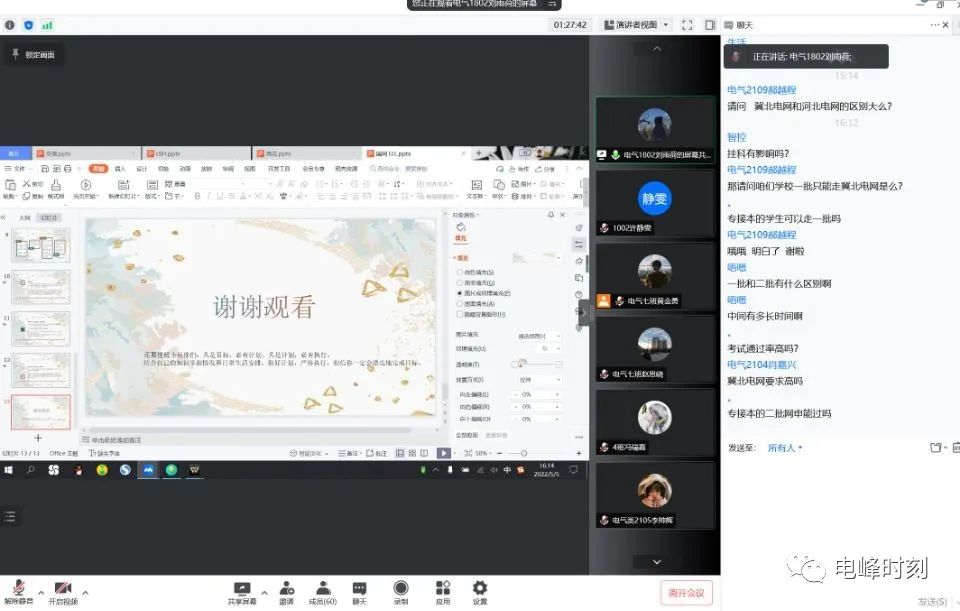Viewport: 960px width, 611px height.
Task: Expand video options arrow beside camera
Action: pyautogui.click(x=85, y=592)
